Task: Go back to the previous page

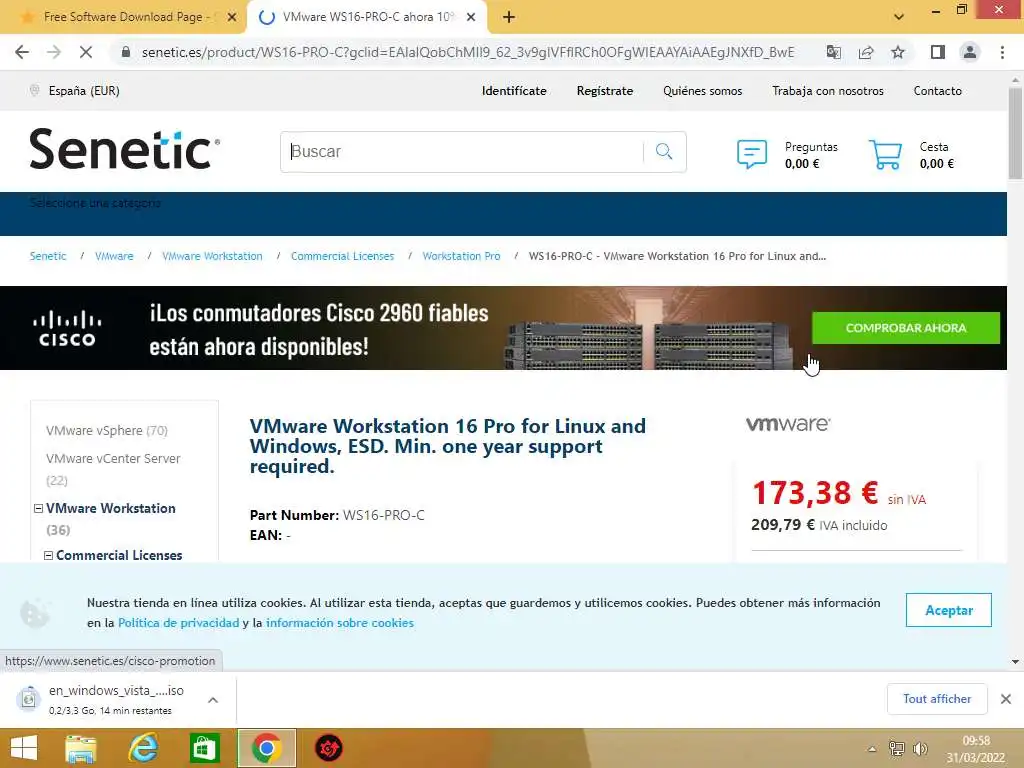Action: click(x=22, y=52)
